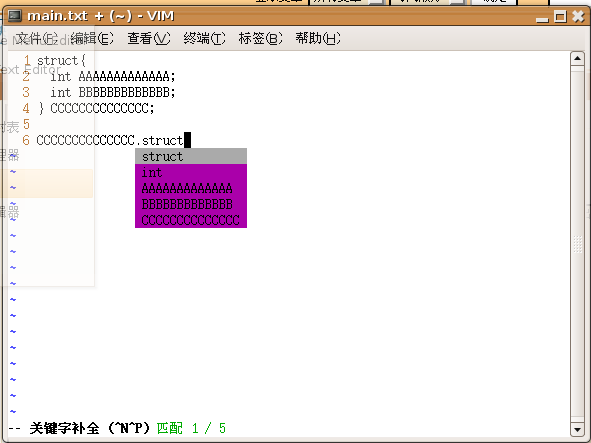Click scrollbar down arrow

click(x=577, y=429)
